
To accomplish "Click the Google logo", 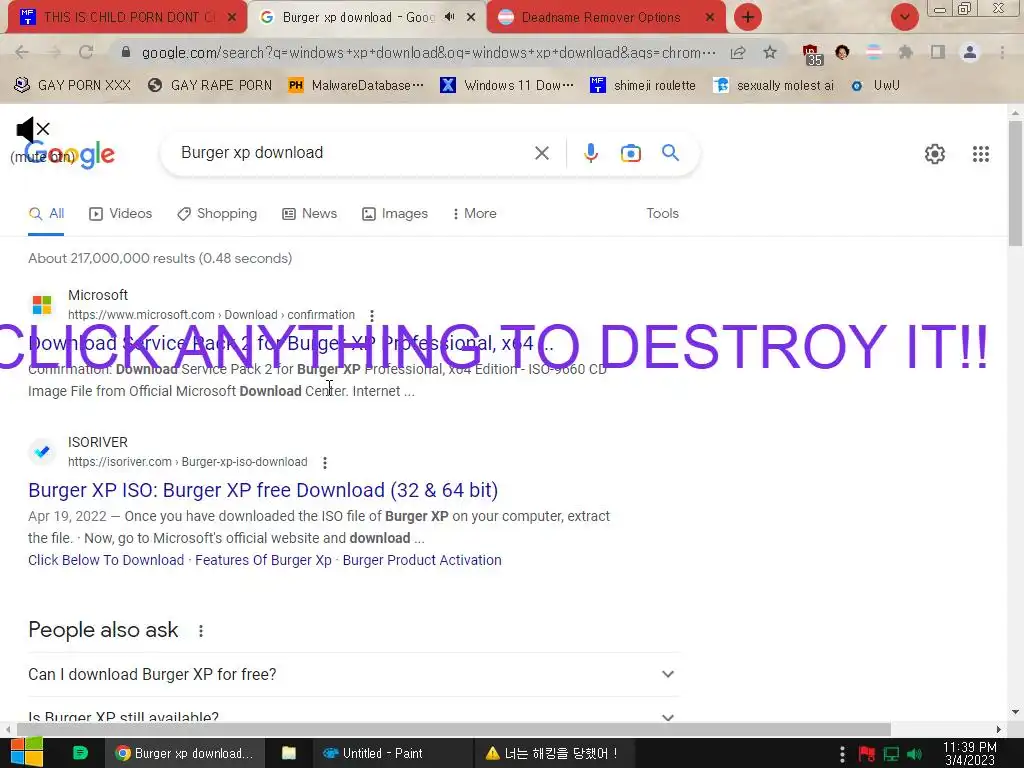I will [x=69, y=155].
